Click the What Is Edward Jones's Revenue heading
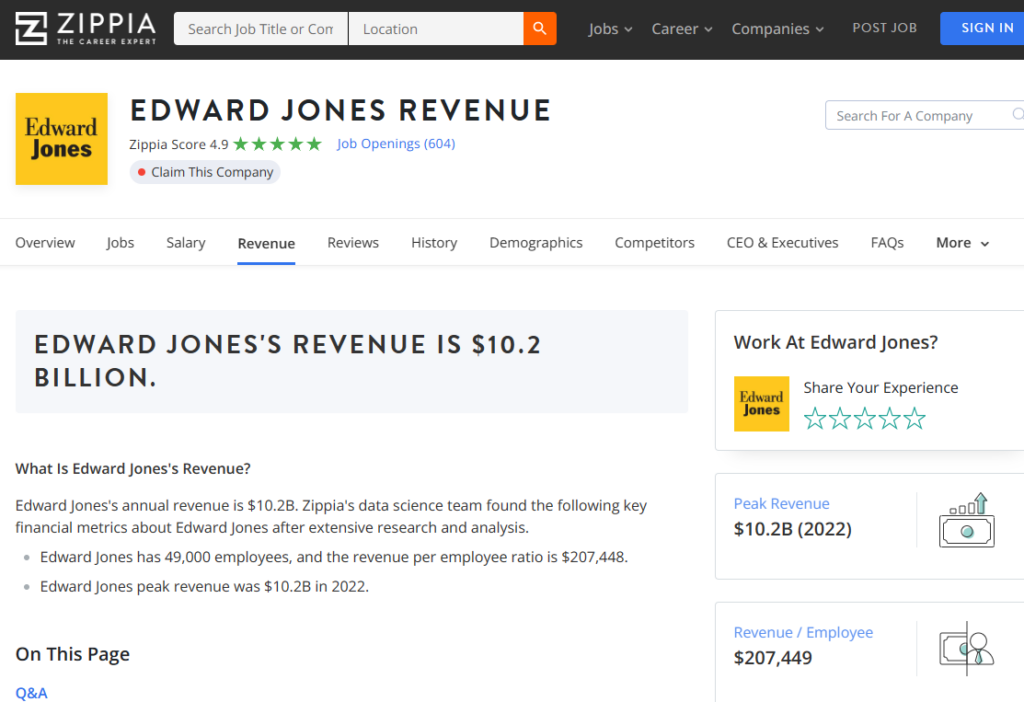This screenshot has width=1024, height=702. pos(133,469)
